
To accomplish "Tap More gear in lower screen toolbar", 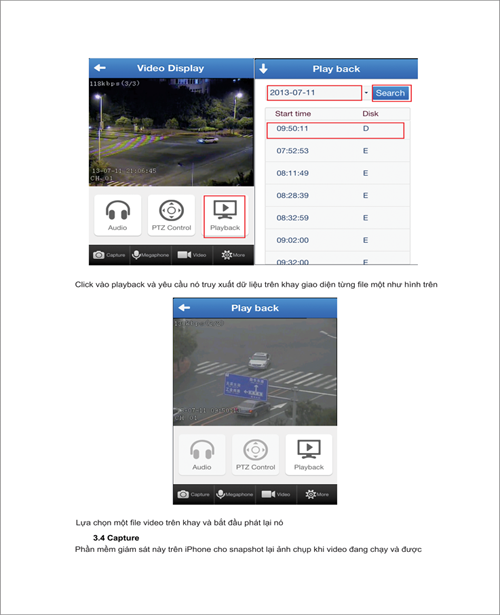I will pyautogui.click(x=317, y=494).
